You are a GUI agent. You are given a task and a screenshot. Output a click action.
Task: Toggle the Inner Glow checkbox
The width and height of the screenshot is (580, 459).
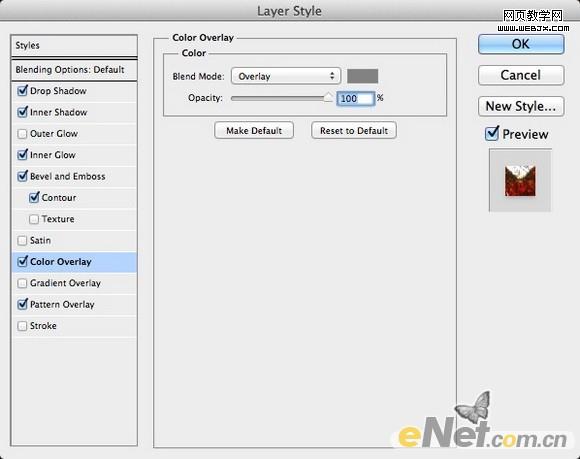pyautogui.click(x=23, y=155)
